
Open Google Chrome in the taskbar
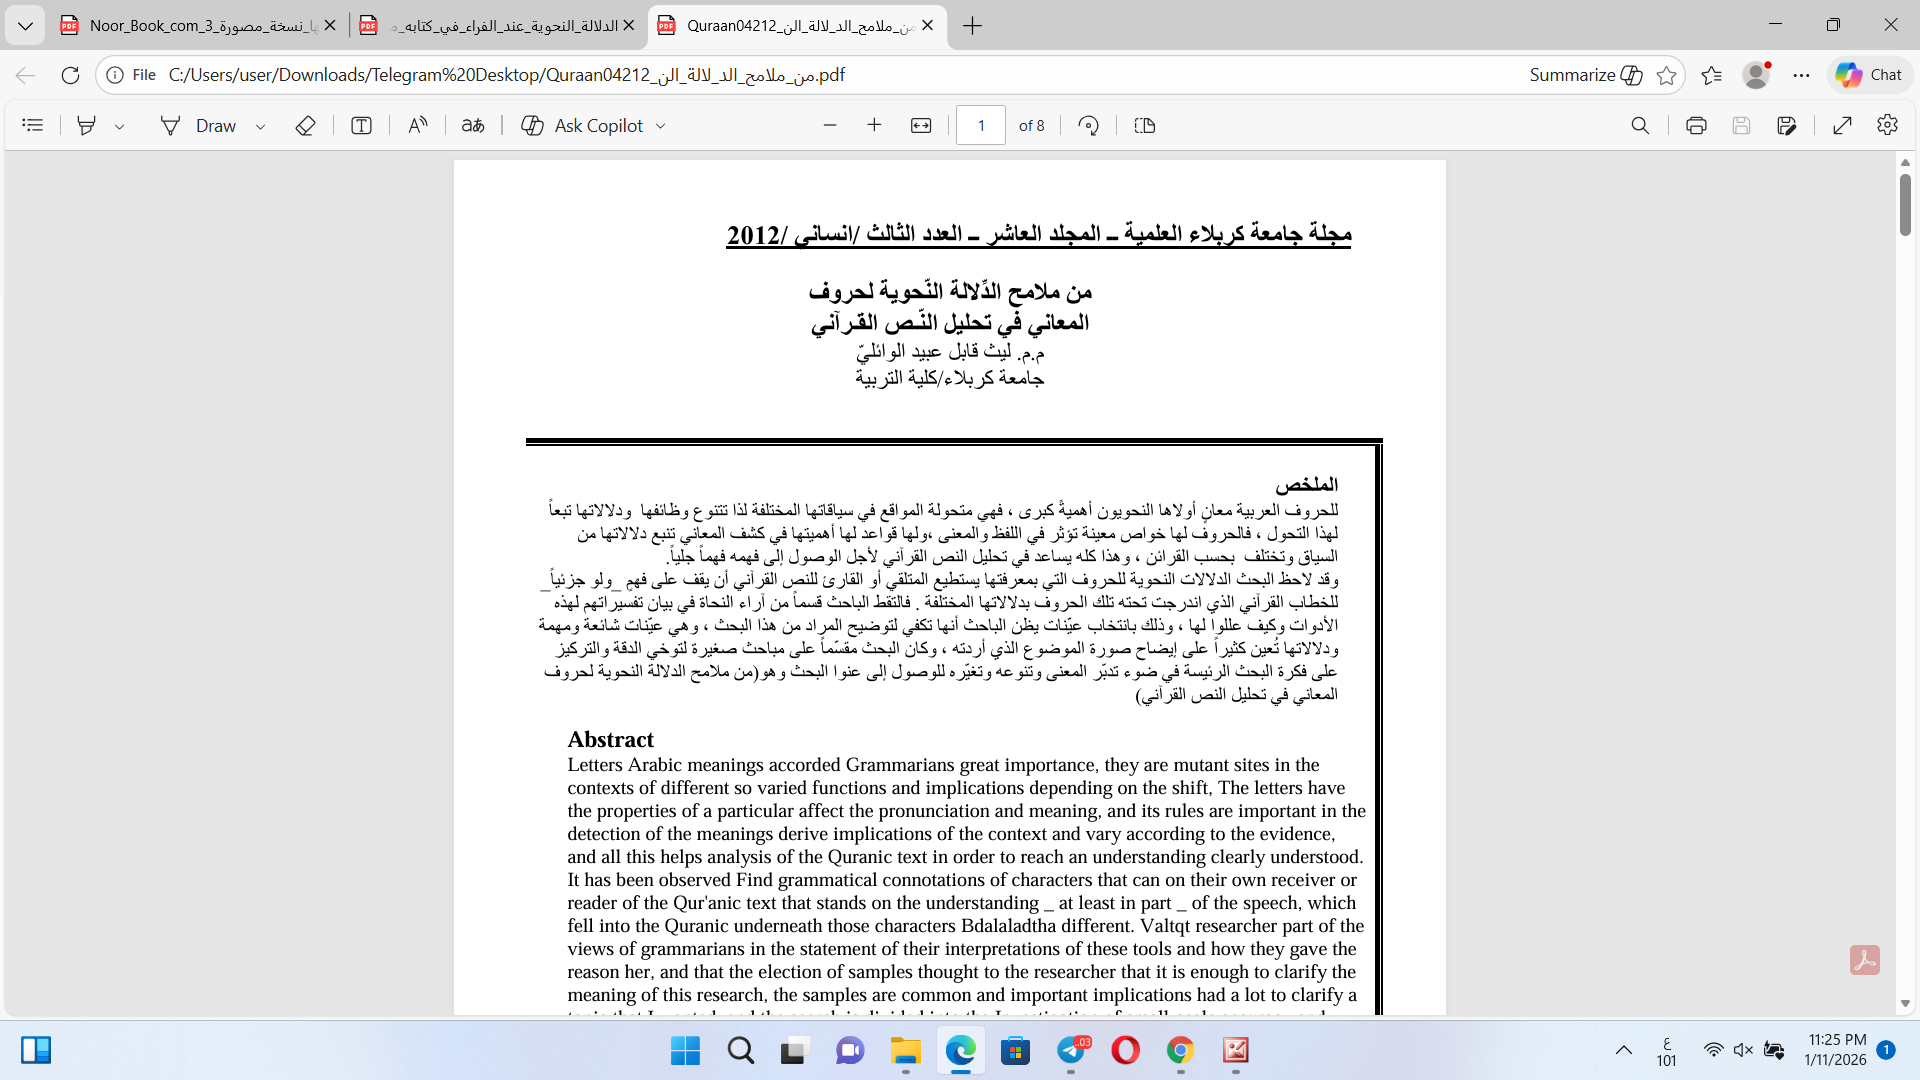click(1181, 1051)
